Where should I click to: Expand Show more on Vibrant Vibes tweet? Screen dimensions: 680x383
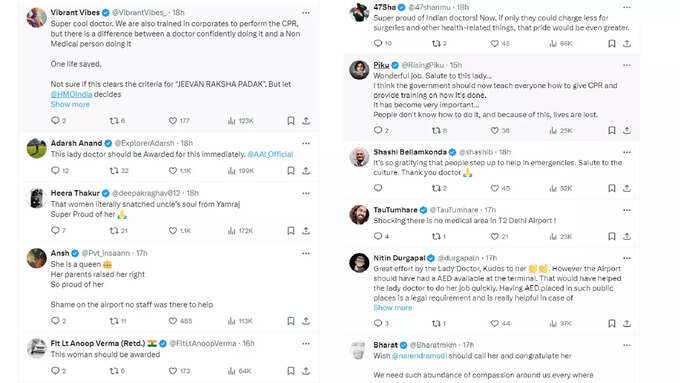click(x=70, y=105)
